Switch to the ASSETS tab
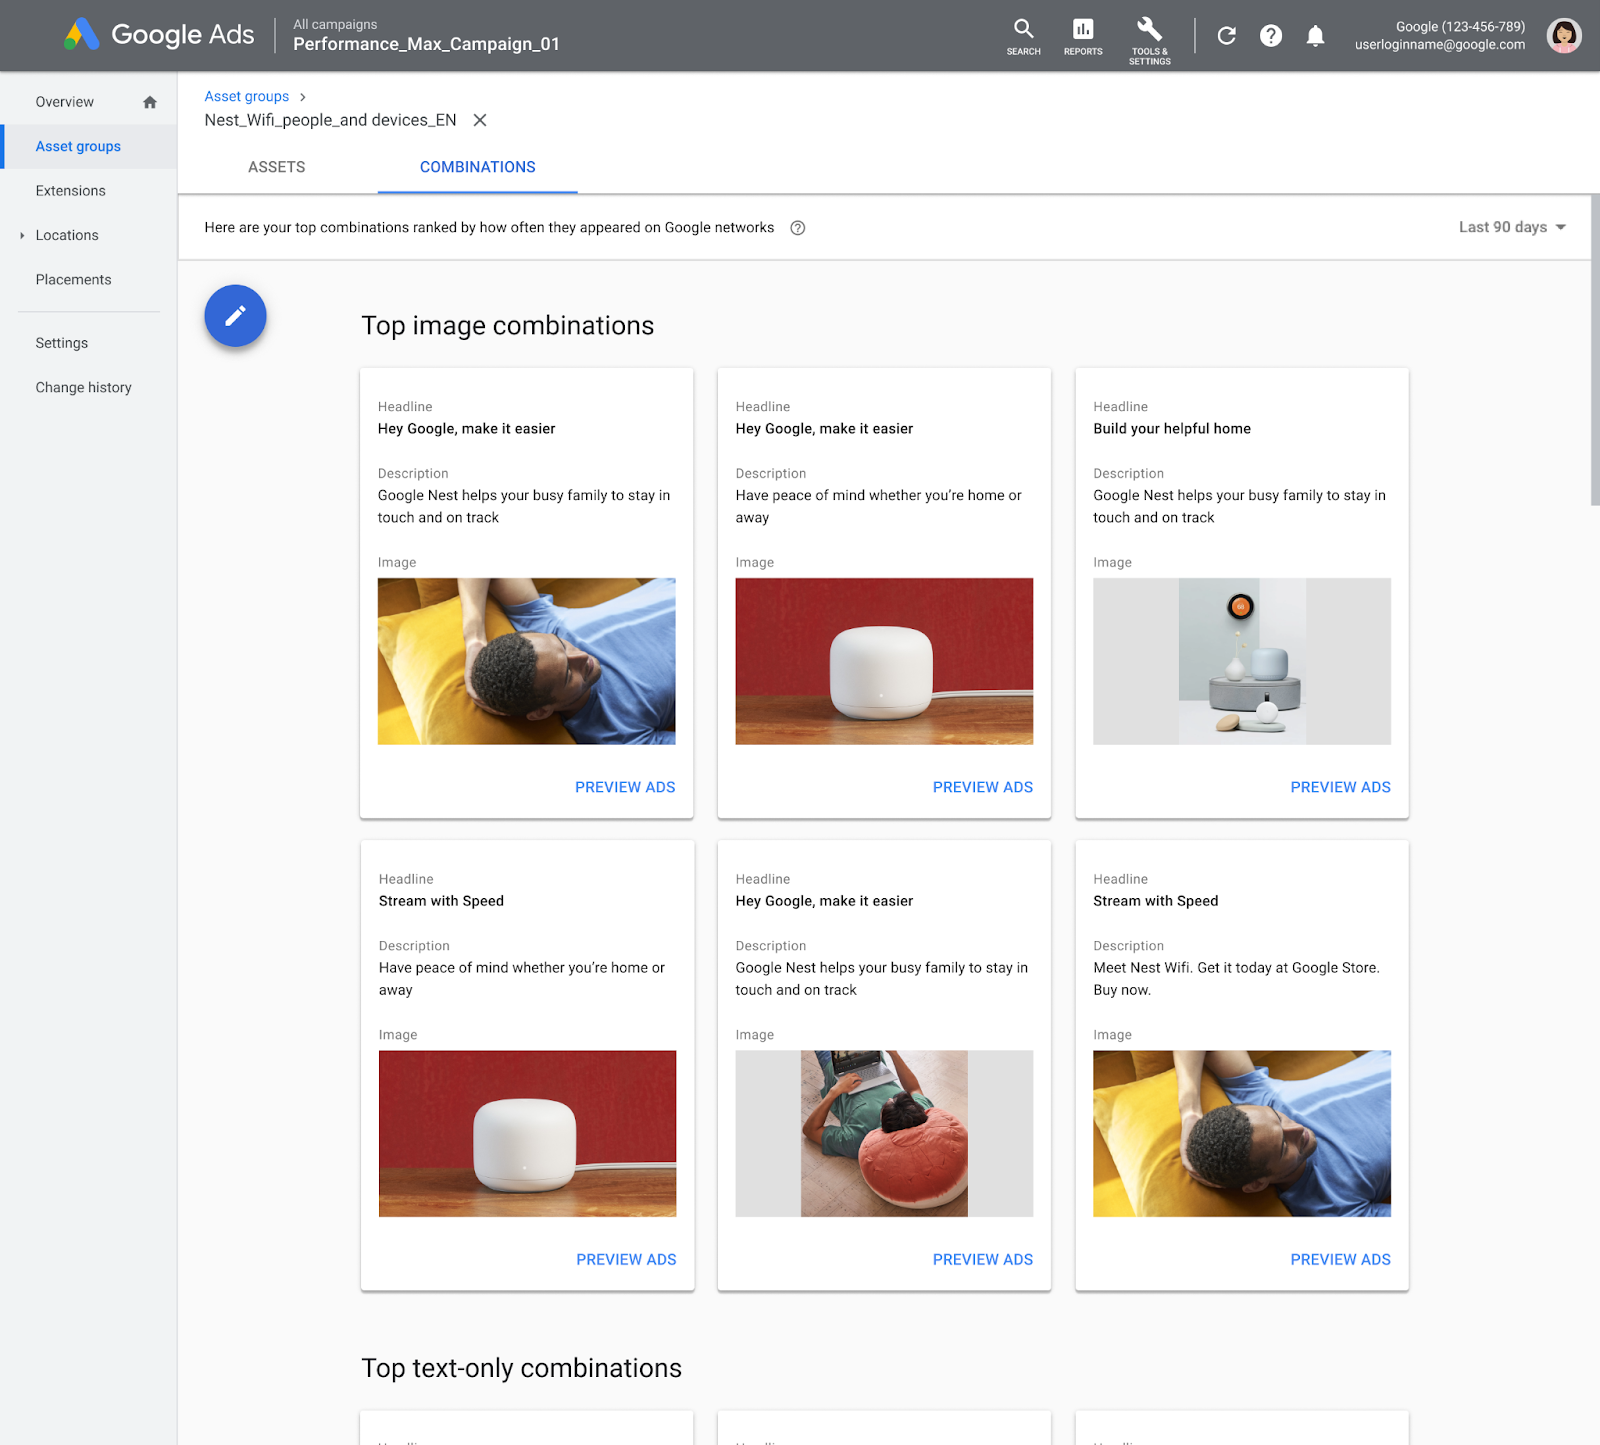This screenshot has height=1445, width=1600. pos(277,167)
